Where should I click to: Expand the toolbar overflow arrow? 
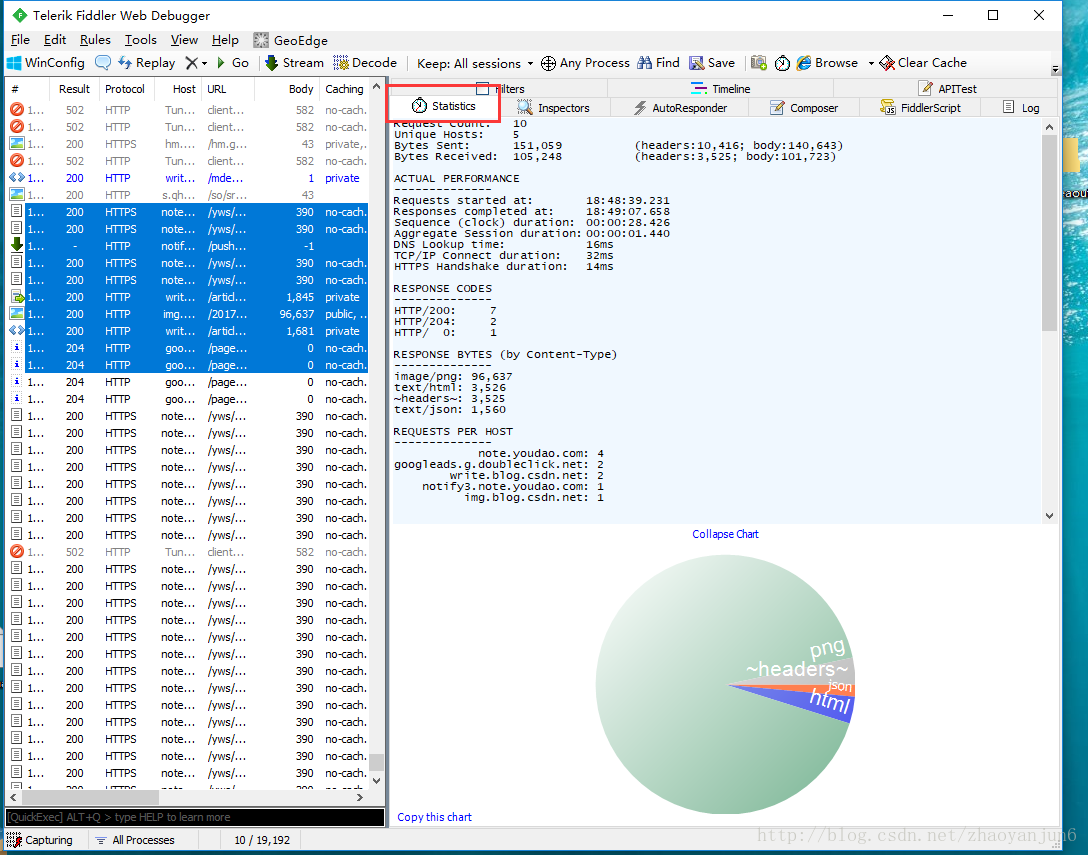tap(1055, 69)
